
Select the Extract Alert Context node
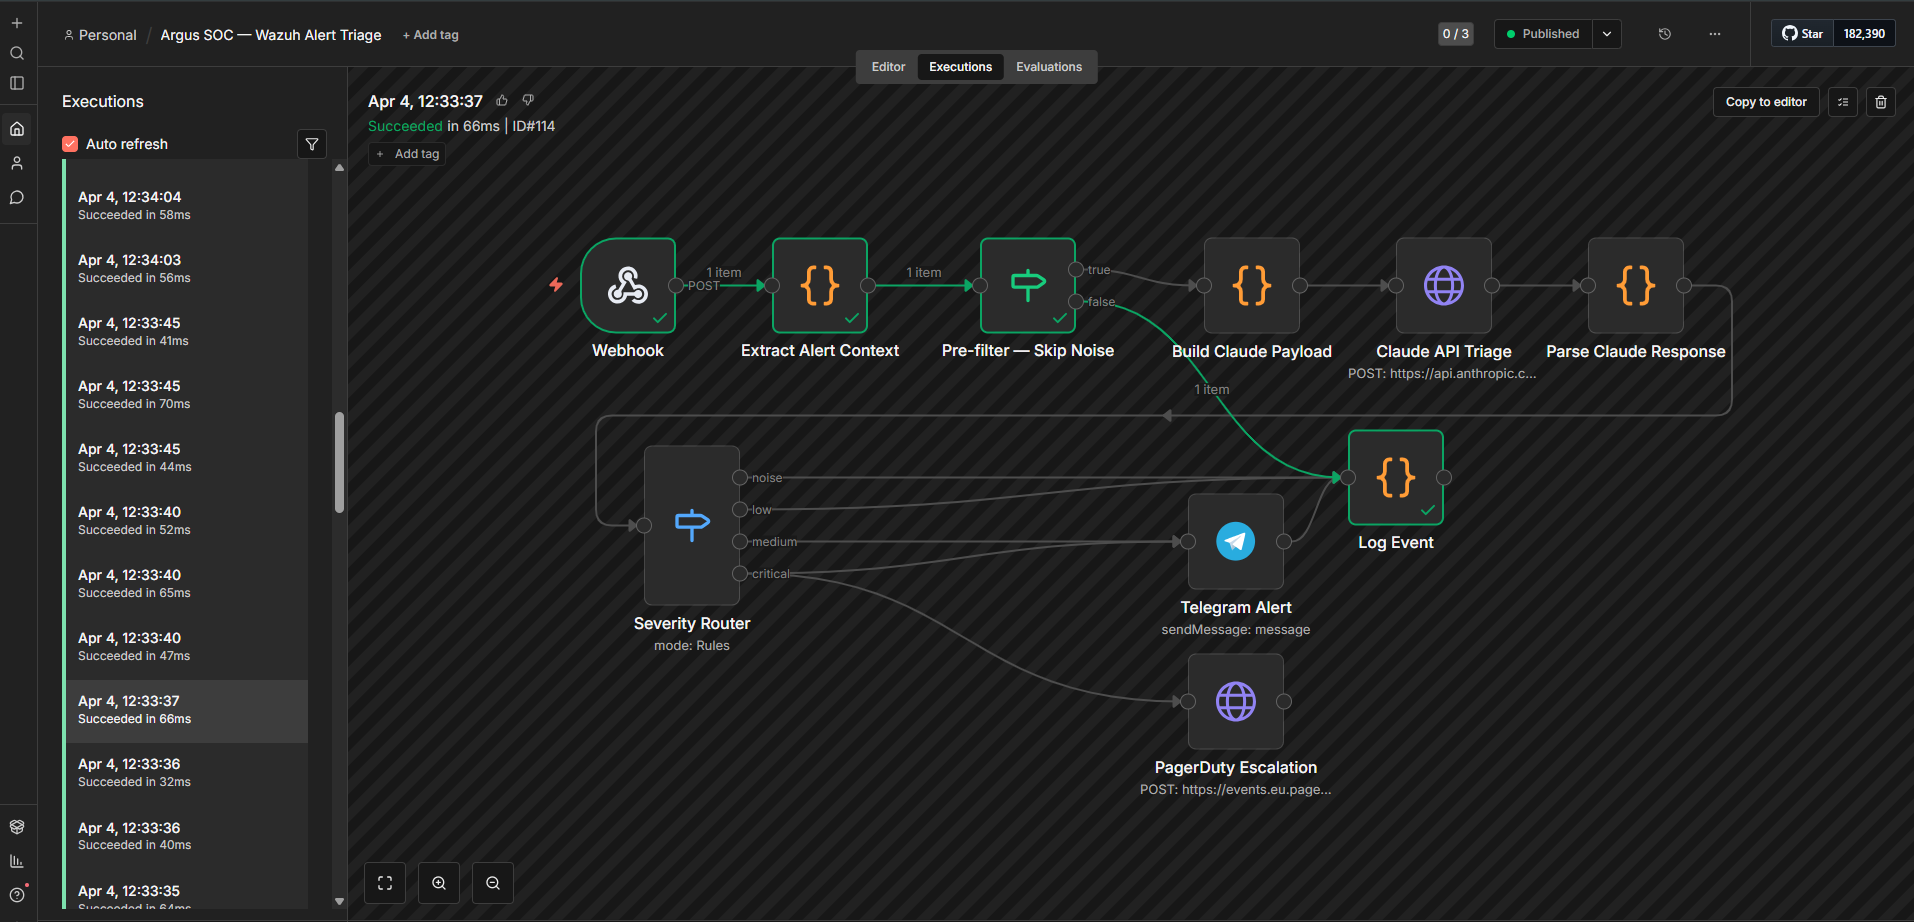tap(820, 285)
